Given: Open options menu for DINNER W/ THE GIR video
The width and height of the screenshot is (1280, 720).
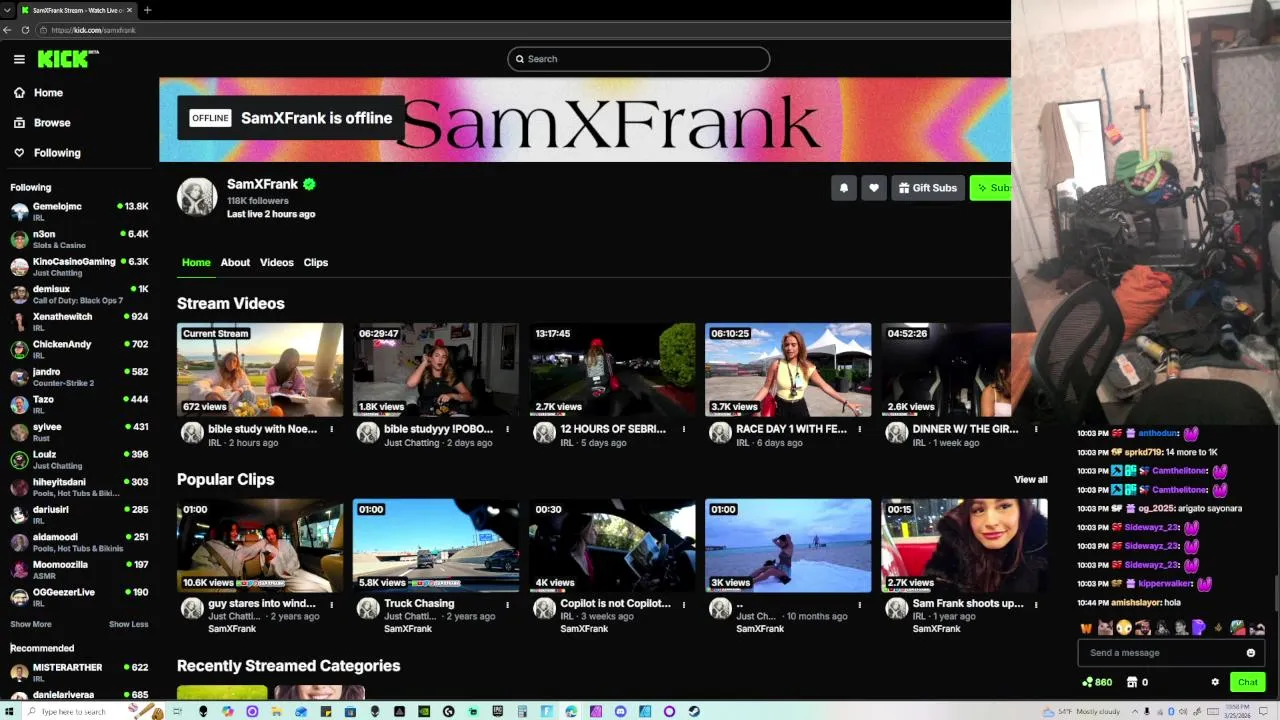Looking at the screenshot, I should click(1036, 429).
